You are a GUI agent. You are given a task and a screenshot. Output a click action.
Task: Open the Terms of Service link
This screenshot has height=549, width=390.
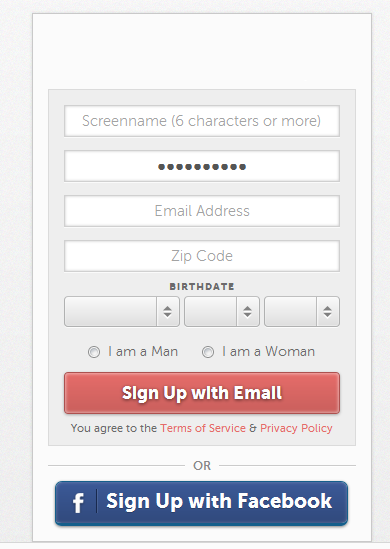click(x=203, y=428)
